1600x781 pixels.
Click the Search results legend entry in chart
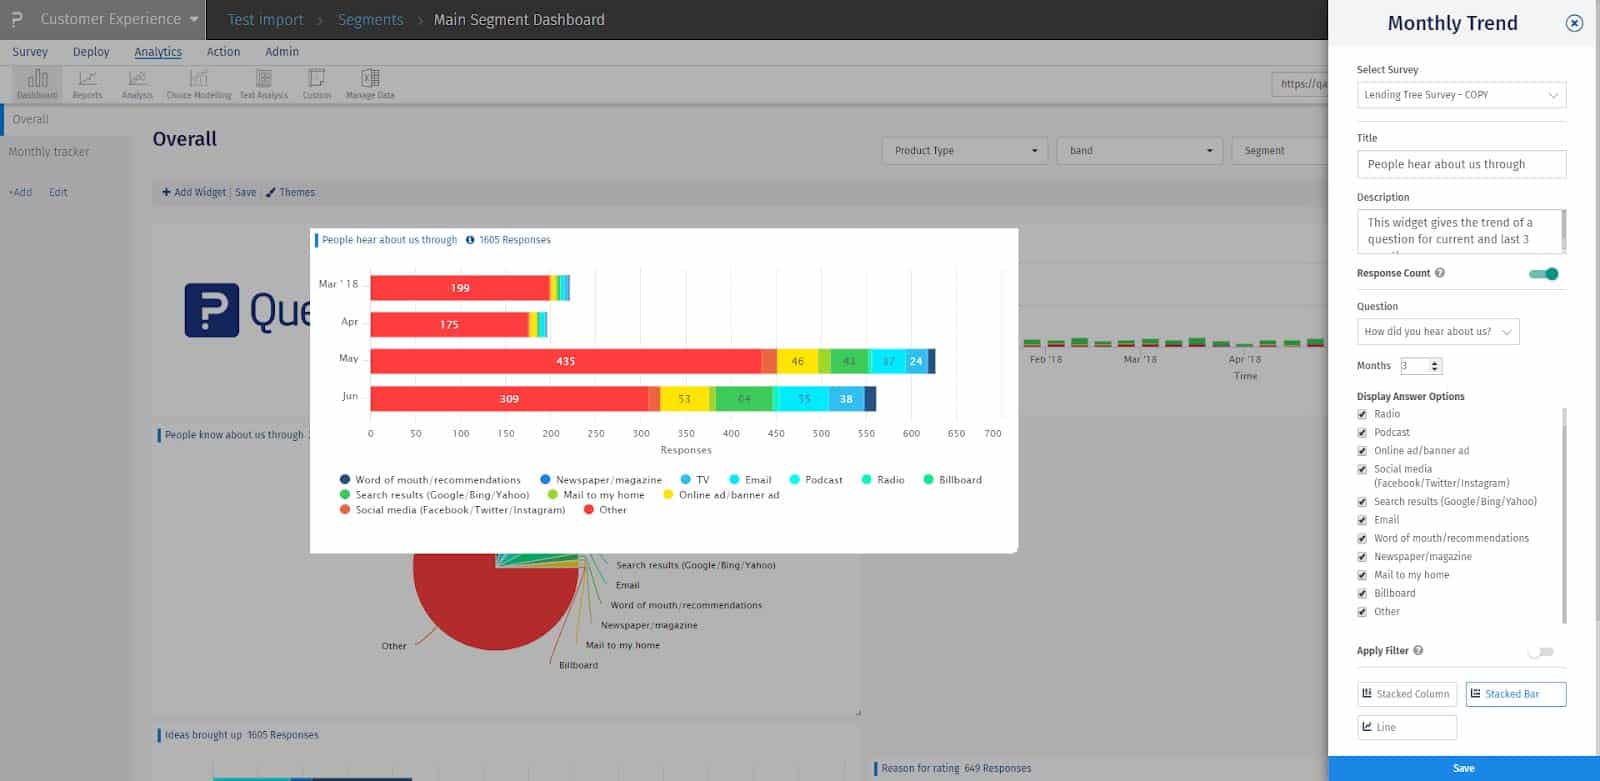(x=434, y=495)
